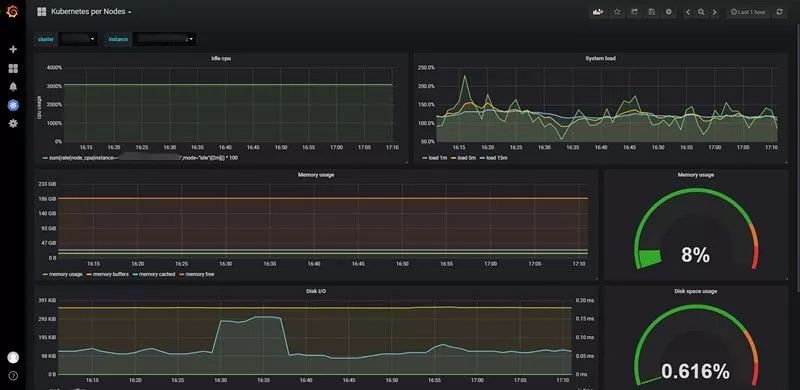Click the time range zoom out magnifier

click(x=702, y=12)
